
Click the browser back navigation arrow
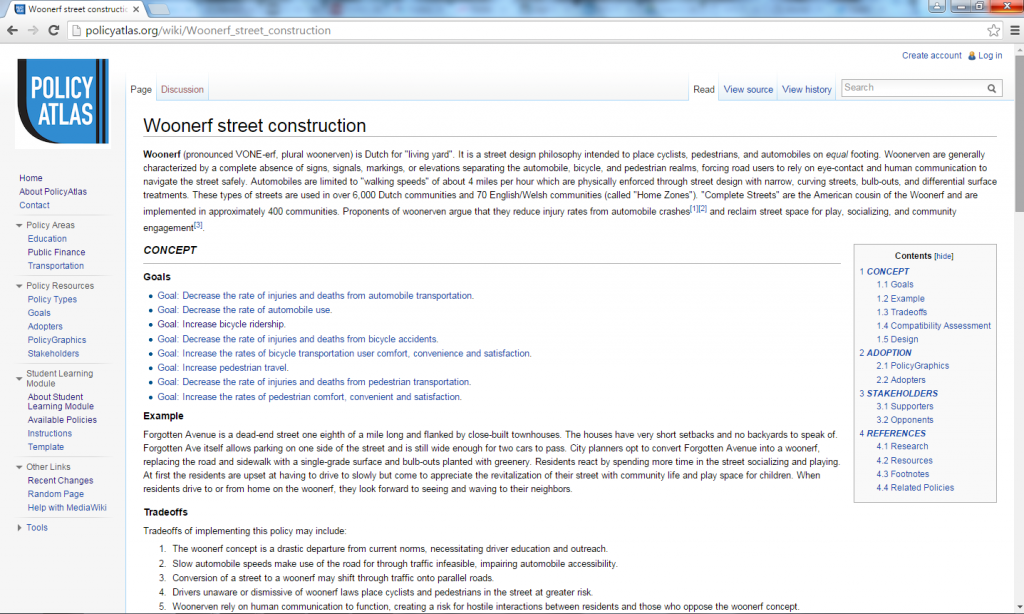11,30
